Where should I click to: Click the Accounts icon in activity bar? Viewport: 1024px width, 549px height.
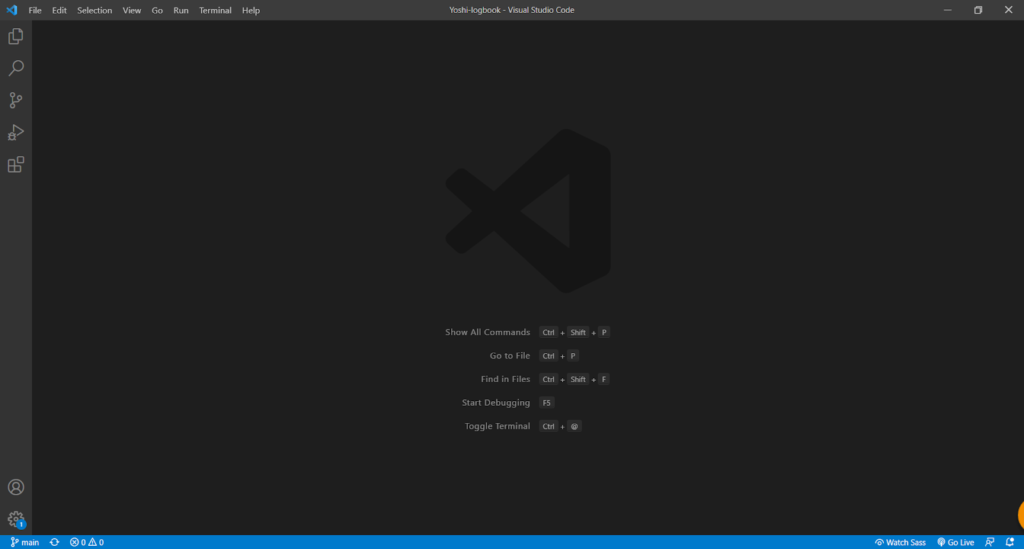coord(16,487)
